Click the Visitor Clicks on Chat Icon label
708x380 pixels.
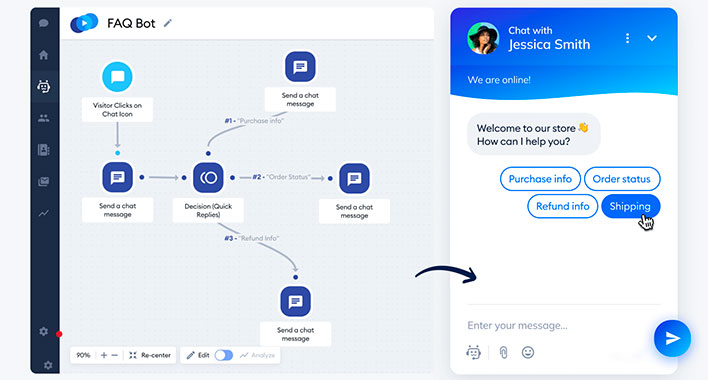pos(117,110)
